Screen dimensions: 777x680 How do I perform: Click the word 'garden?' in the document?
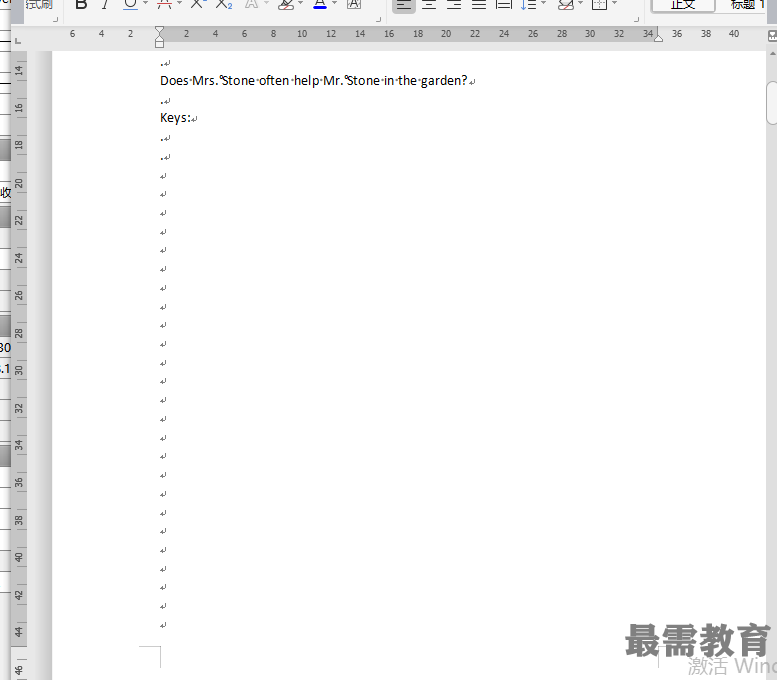coord(444,80)
